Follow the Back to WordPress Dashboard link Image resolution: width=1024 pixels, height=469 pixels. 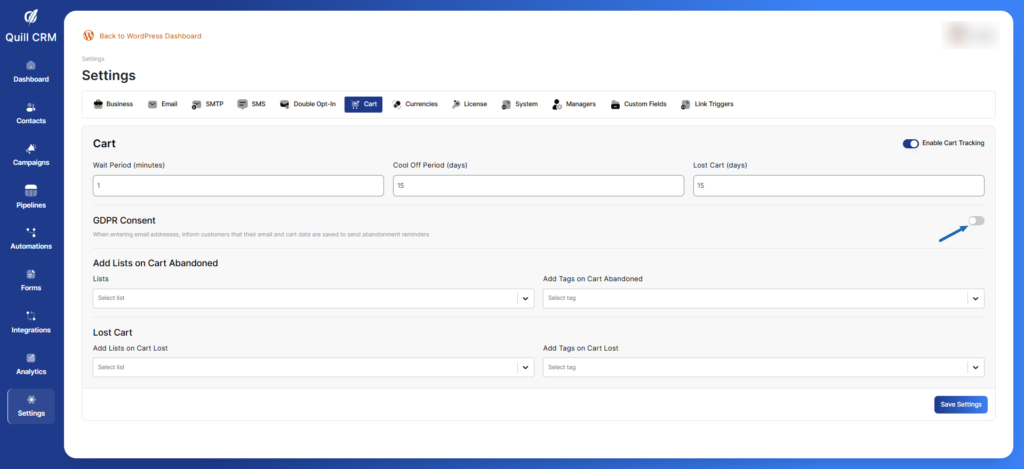click(150, 36)
